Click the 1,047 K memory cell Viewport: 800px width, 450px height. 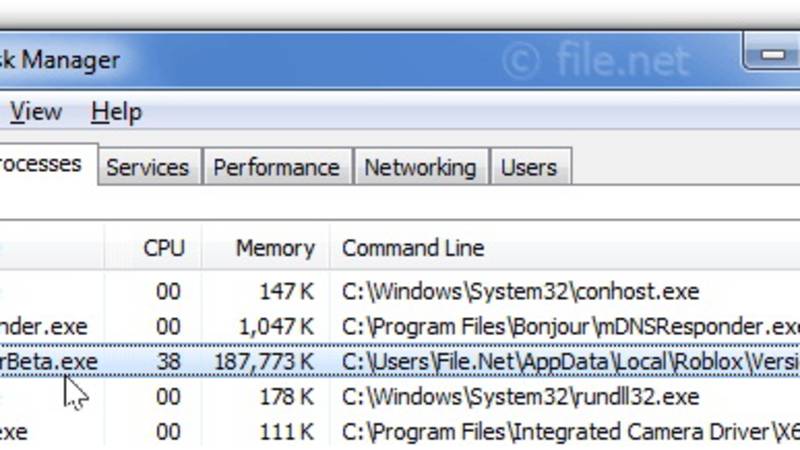[x=277, y=326]
